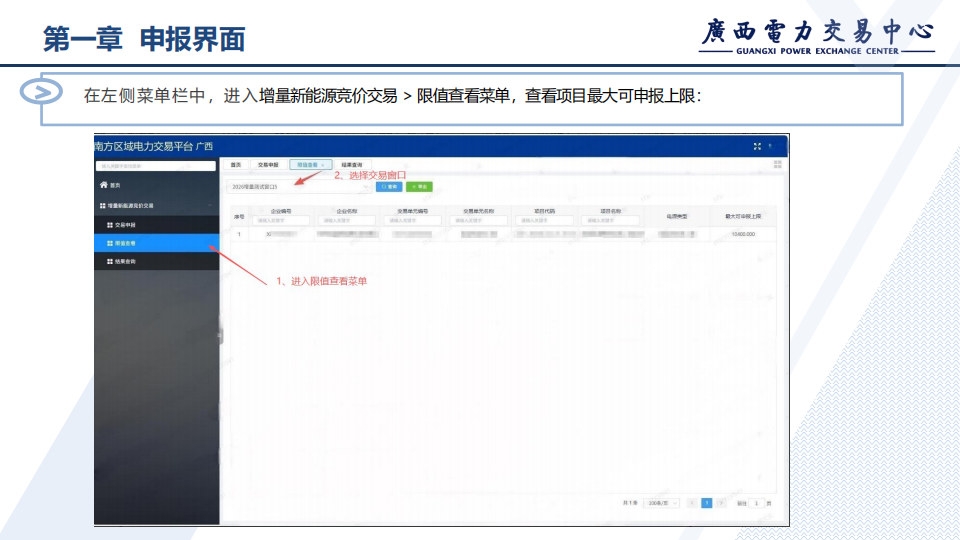Click the grid icon of sidebar 交易申报
Image resolution: width=960 pixels, height=540 pixels.
pos(110,225)
